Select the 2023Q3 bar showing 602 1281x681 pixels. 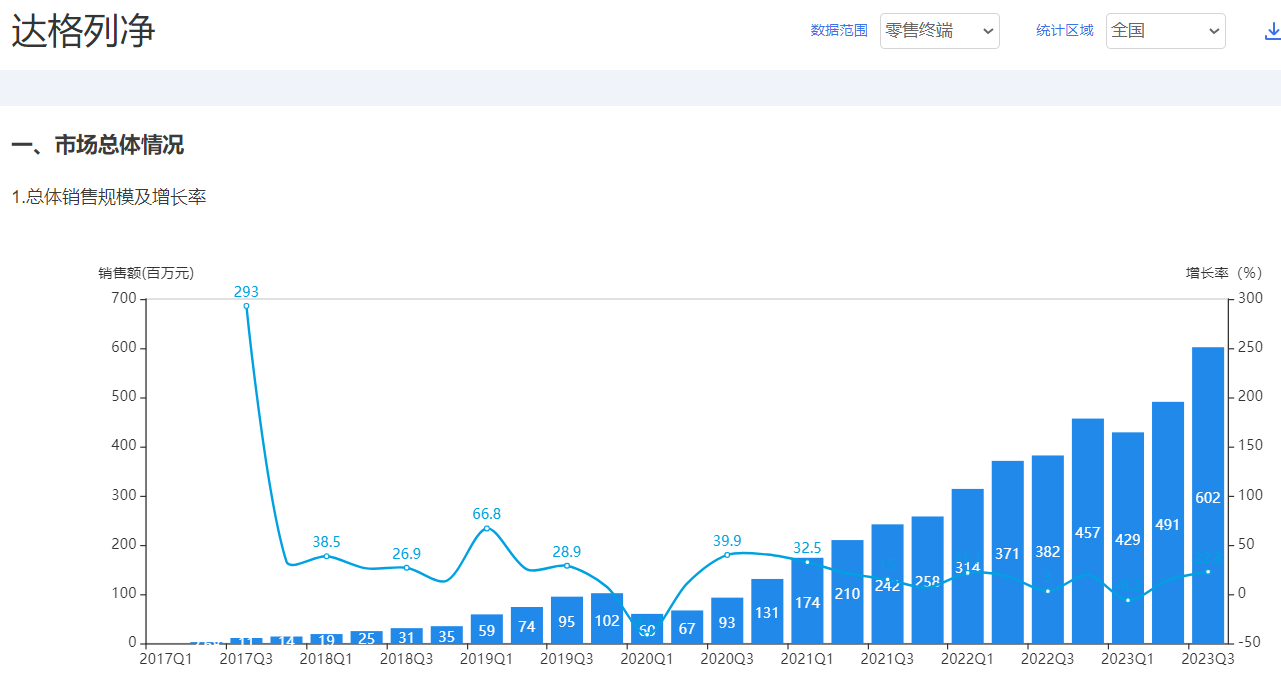coord(1208,495)
